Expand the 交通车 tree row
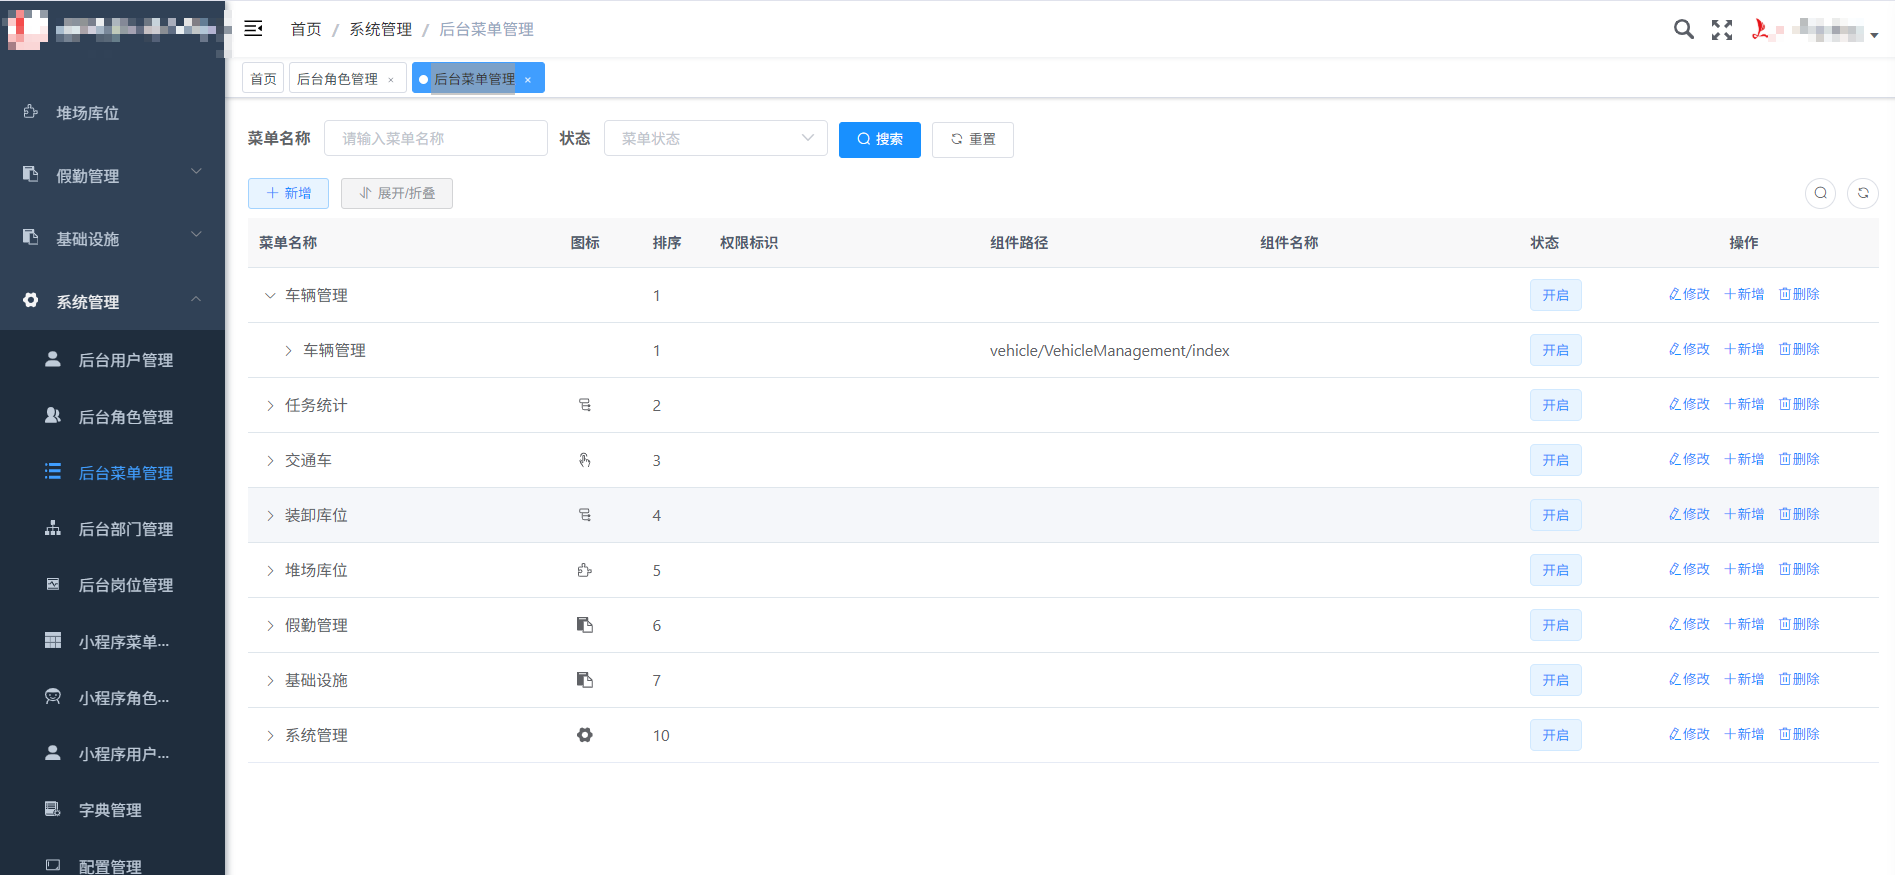The width and height of the screenshot is (1895, 875). click(x=270, y=460)
